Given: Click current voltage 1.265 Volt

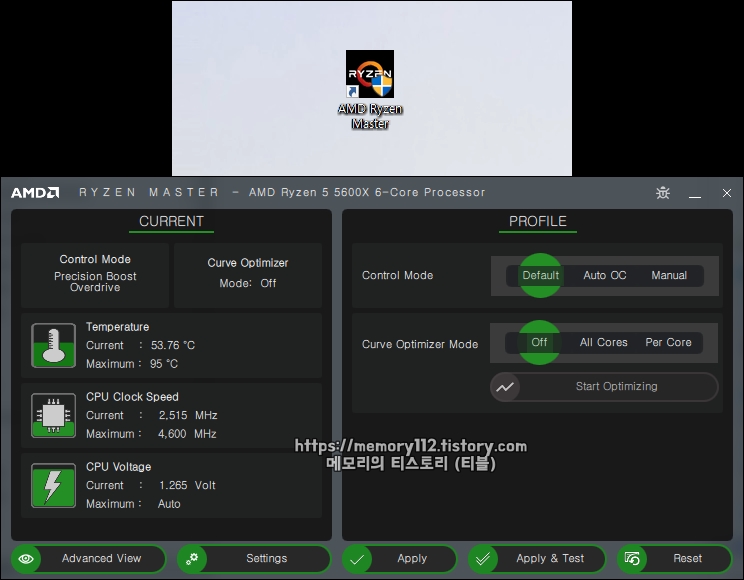Looking at the screenshot, I should [x=187, y=486].
